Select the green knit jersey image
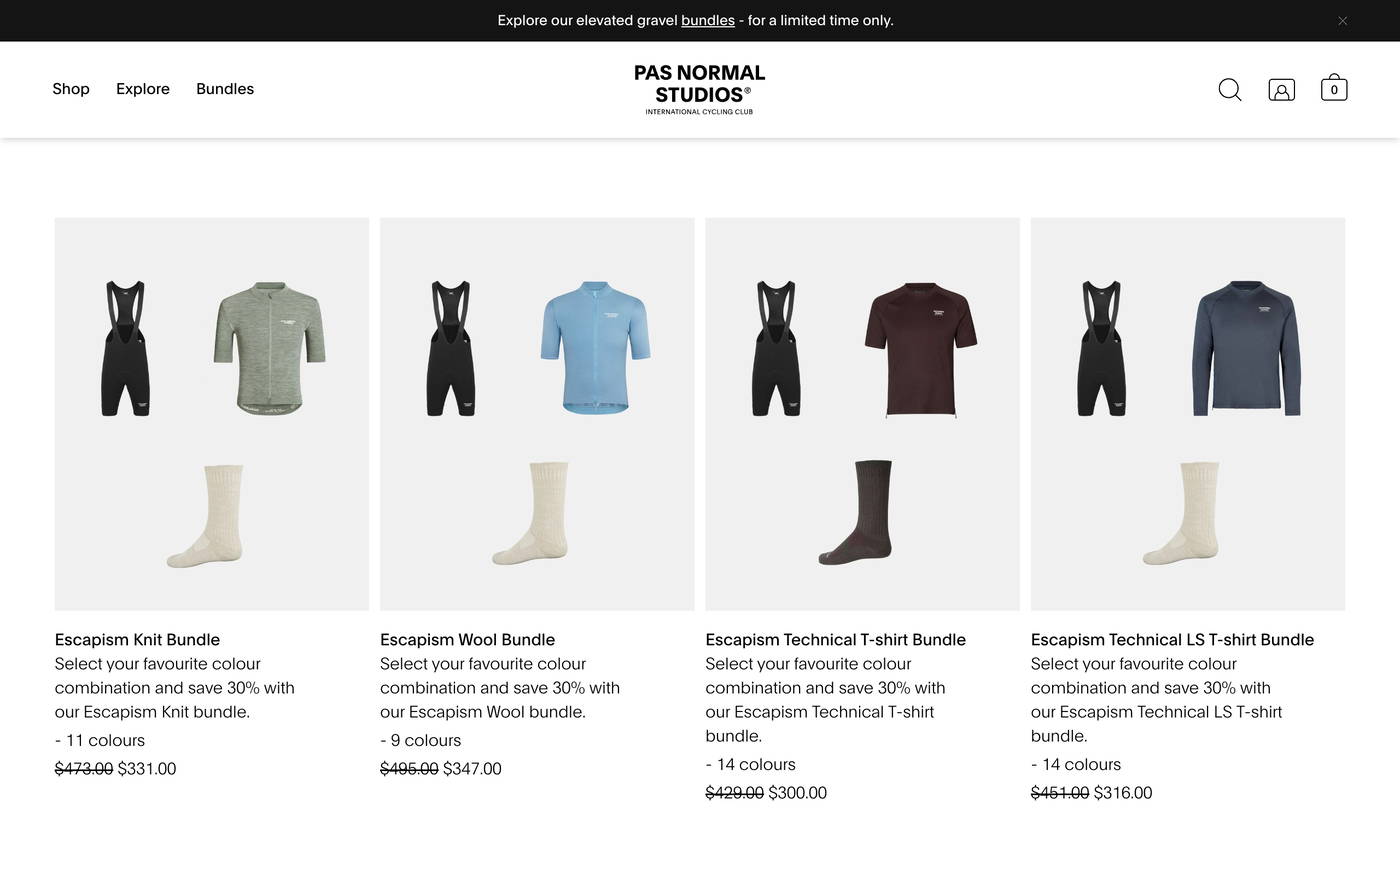Screen dimensions: 1400x875 point(269,348)
